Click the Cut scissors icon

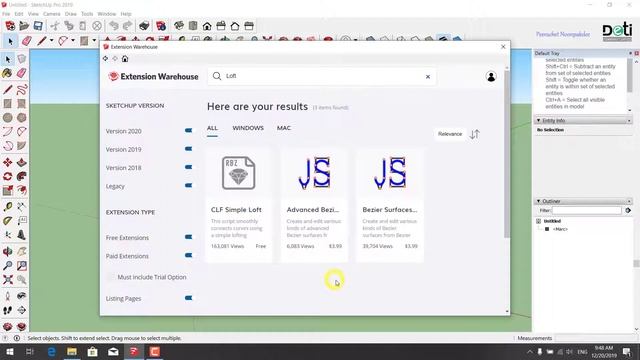point(55,26)
